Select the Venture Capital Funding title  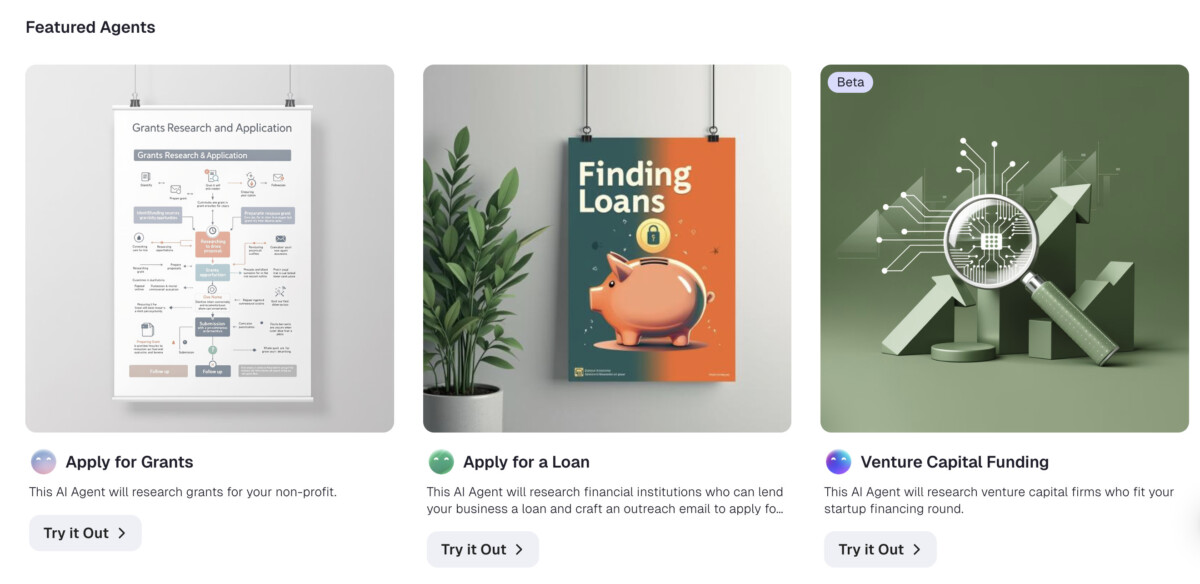click(x=955, y=462)
